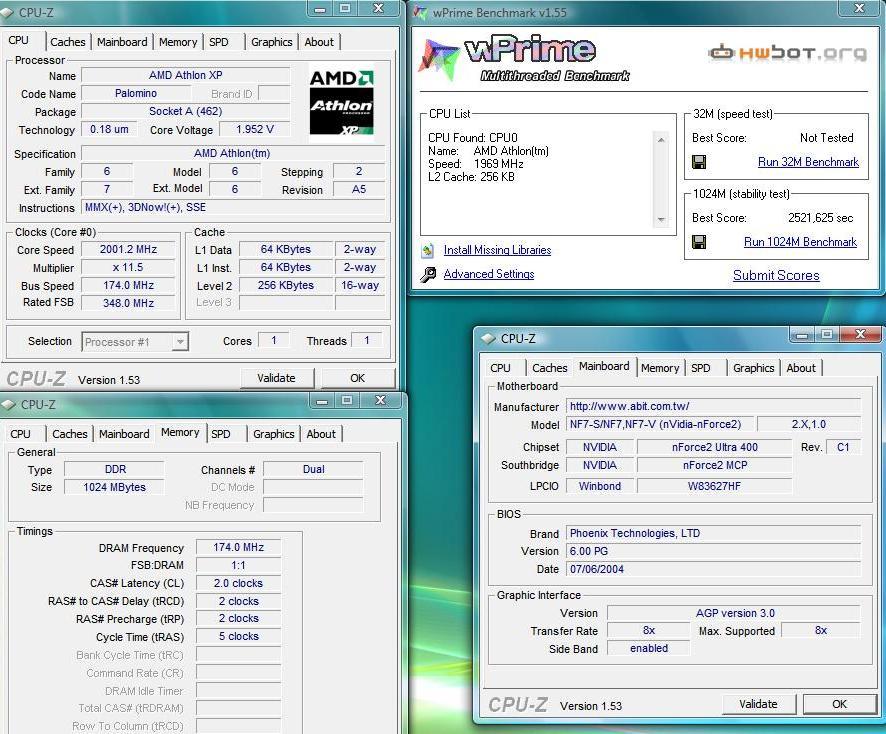Open About tab in Mainboard CPU-Z window

coord(801,368)
